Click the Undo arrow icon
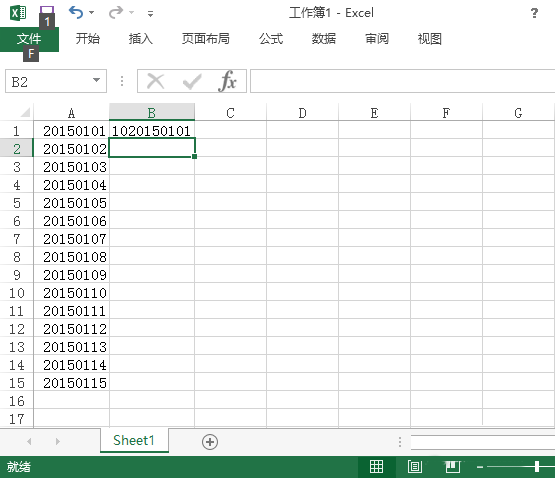The height and width of the screenshot is (478, 555). point(76,12)
